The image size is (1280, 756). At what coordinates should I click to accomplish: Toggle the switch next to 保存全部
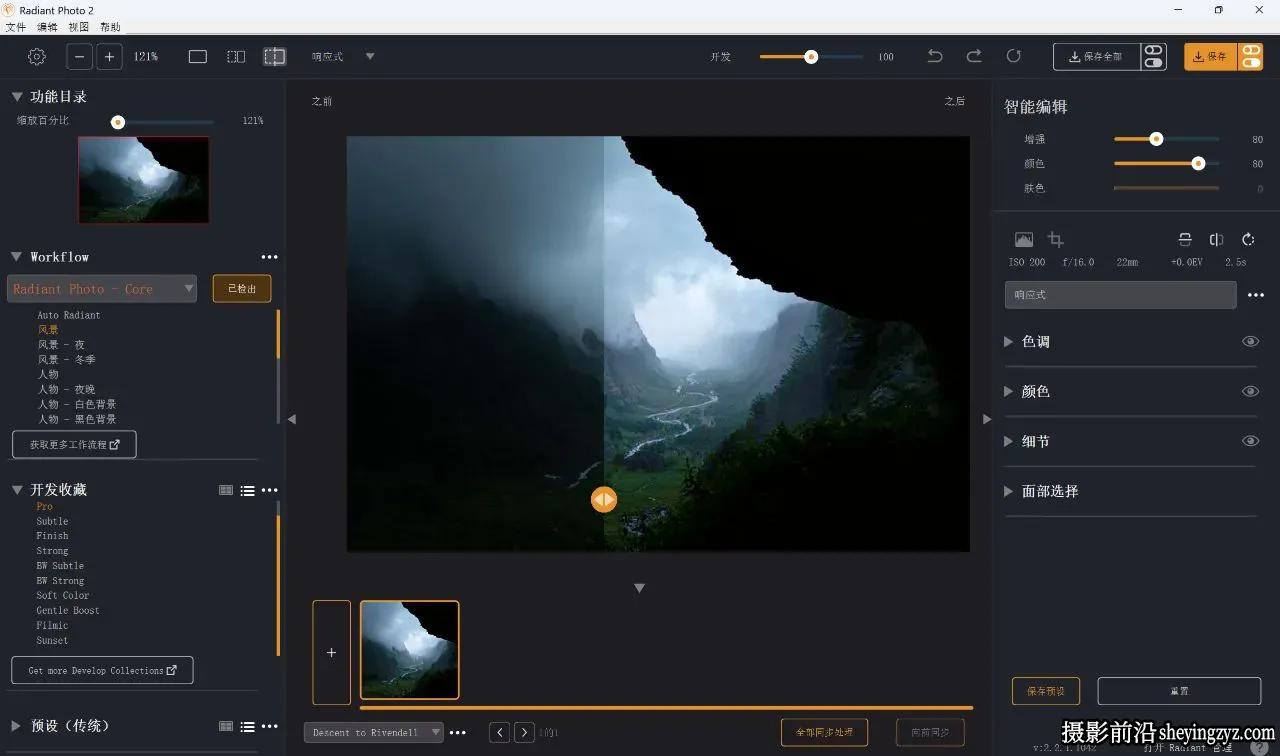(1154, 57)
